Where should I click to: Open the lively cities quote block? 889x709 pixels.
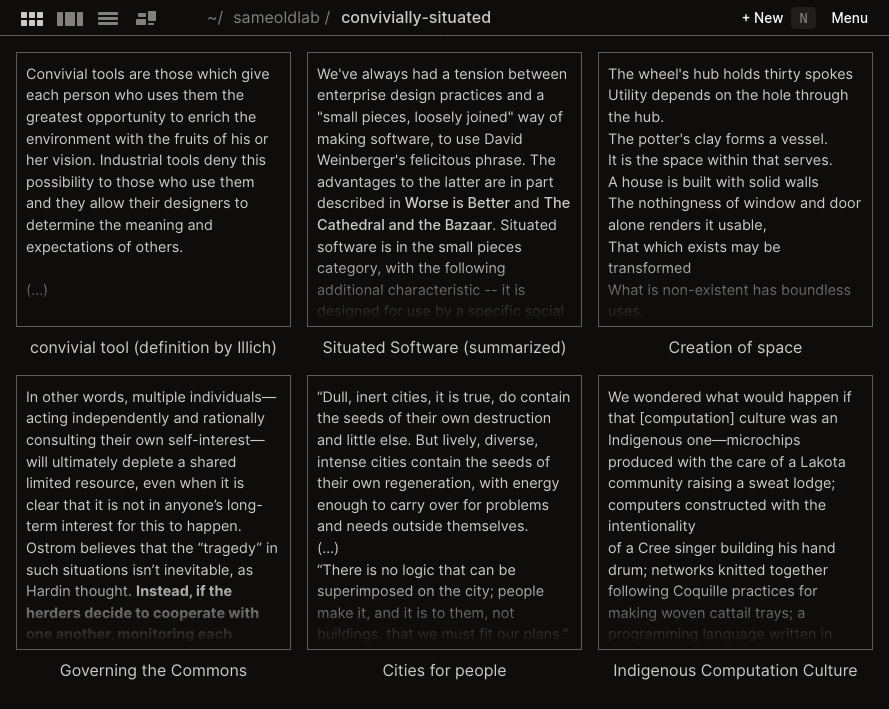[444, 512]
